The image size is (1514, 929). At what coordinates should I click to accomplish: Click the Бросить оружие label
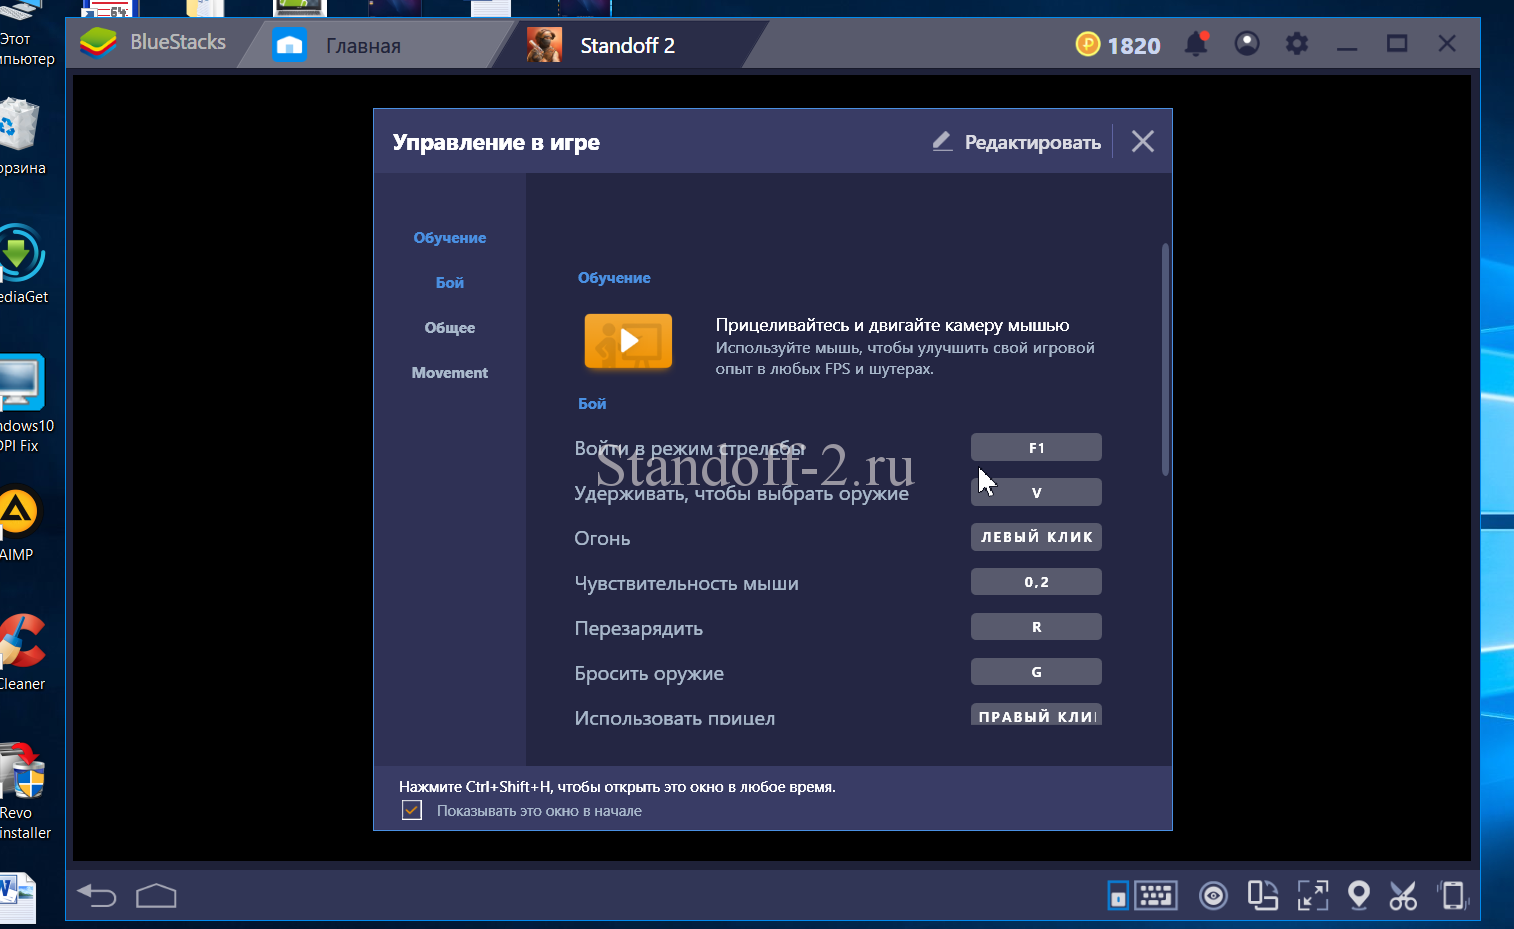coord(649,673)
